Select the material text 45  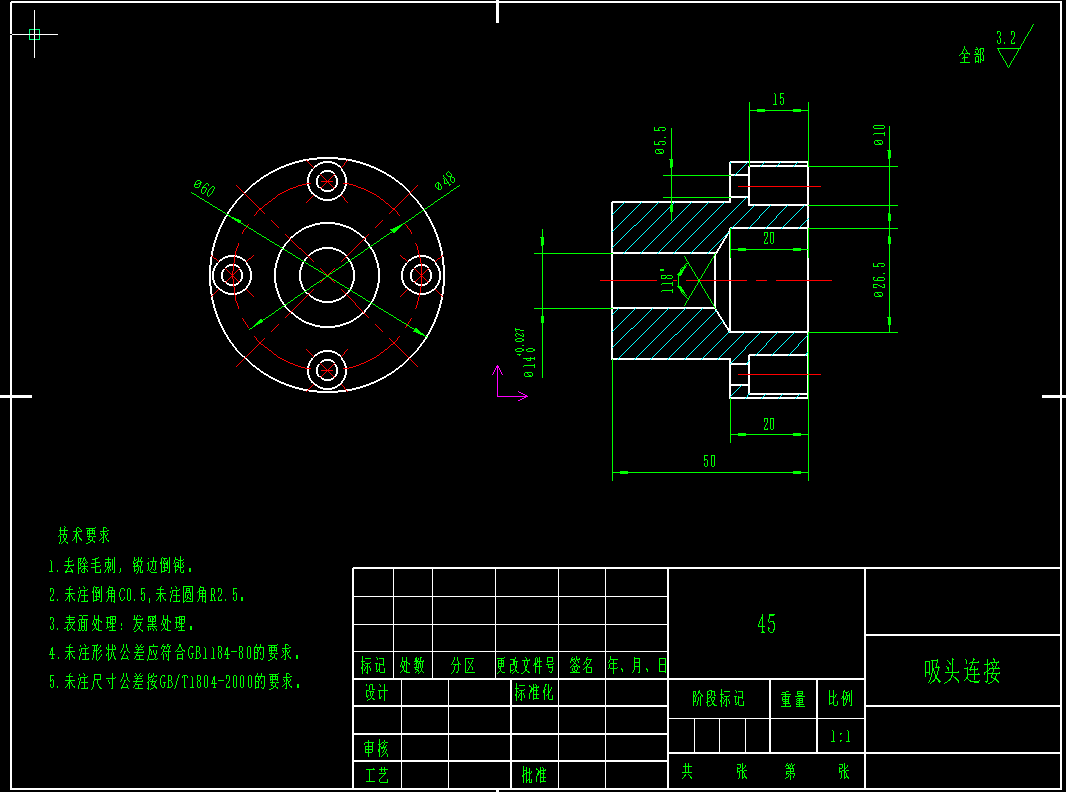coord(766,624)
